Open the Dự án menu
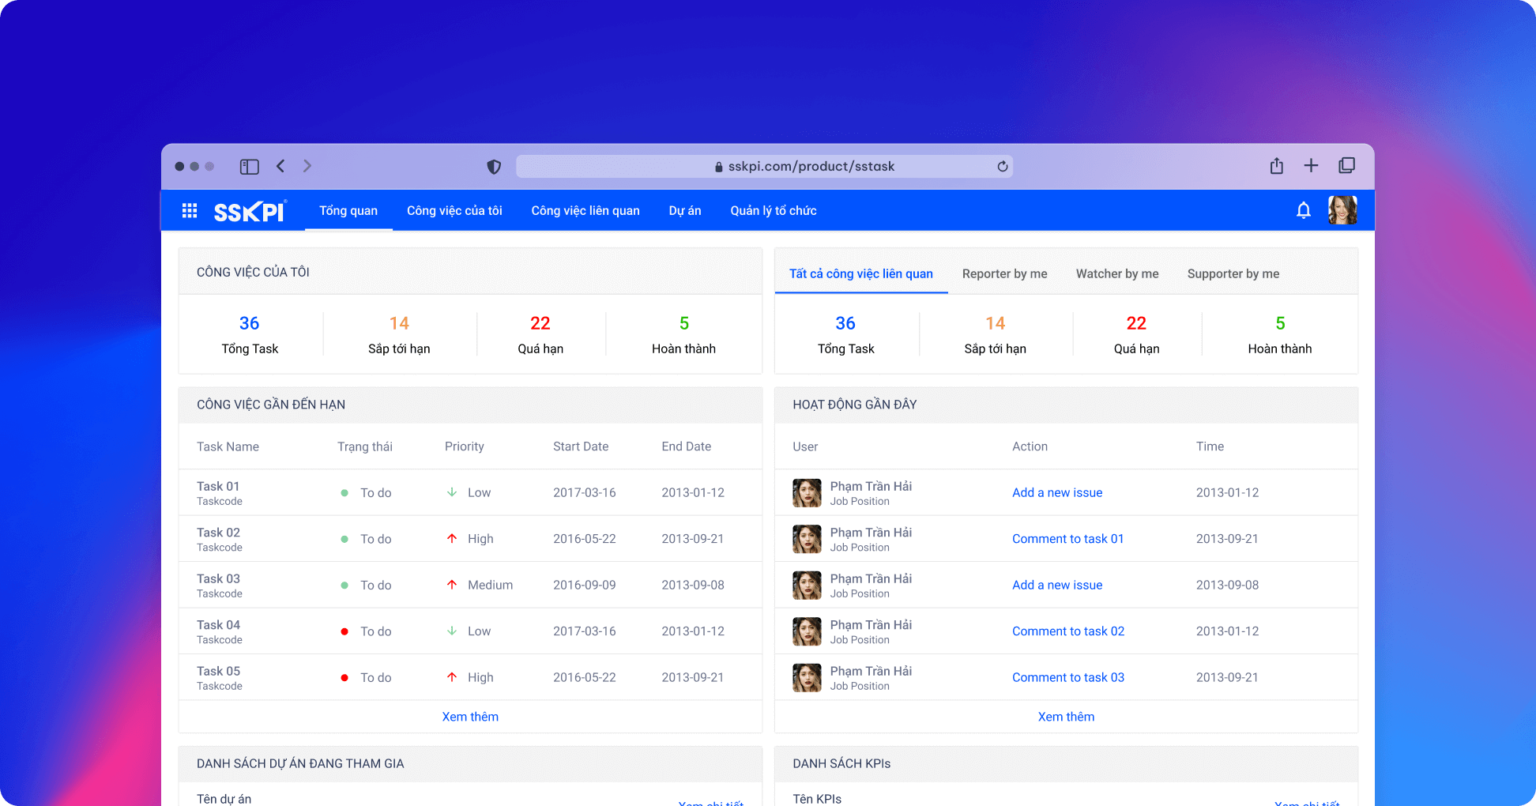Screen dimensions: 1536x806 [x=685, y=210]
